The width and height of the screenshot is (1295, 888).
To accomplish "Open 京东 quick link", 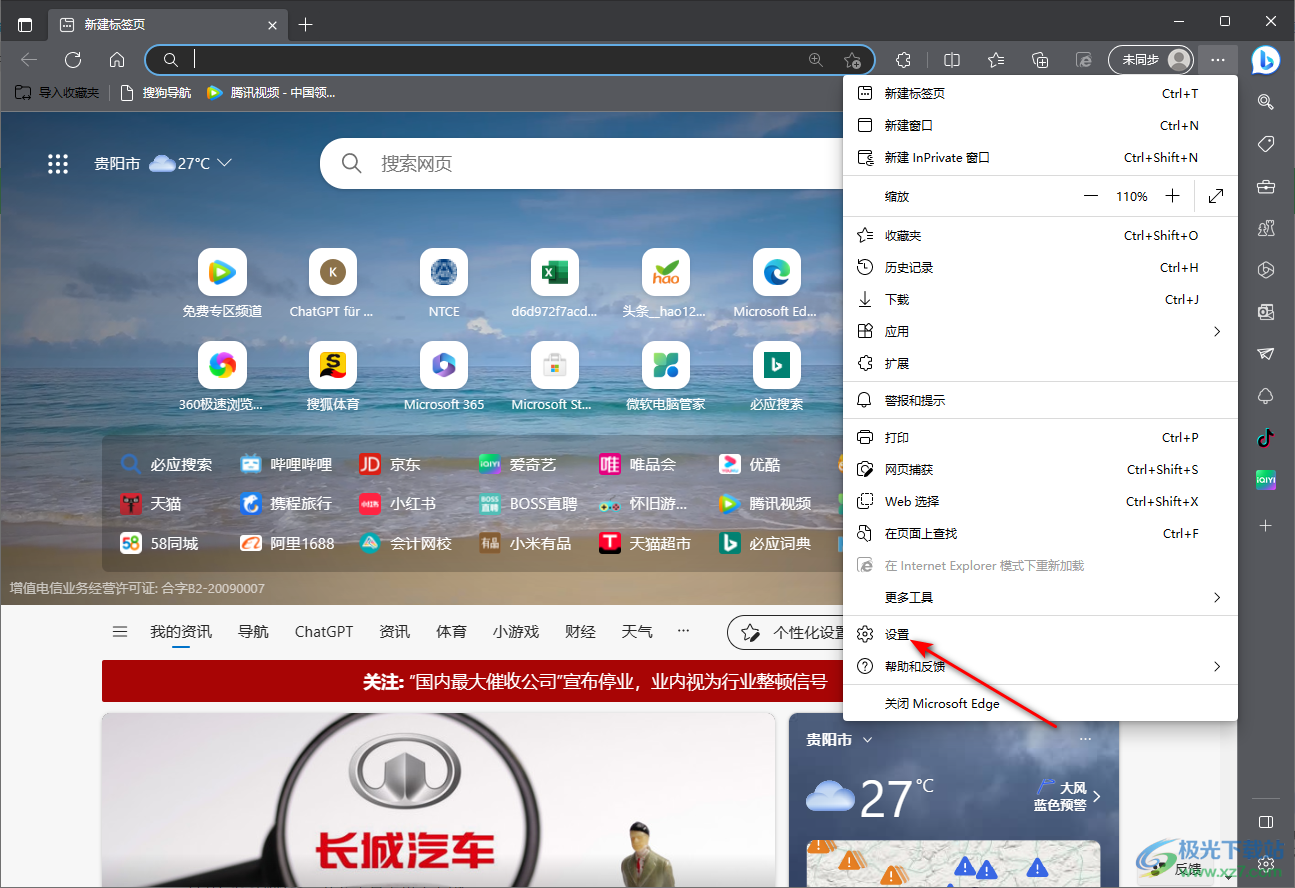I will [x=390, y=465].
